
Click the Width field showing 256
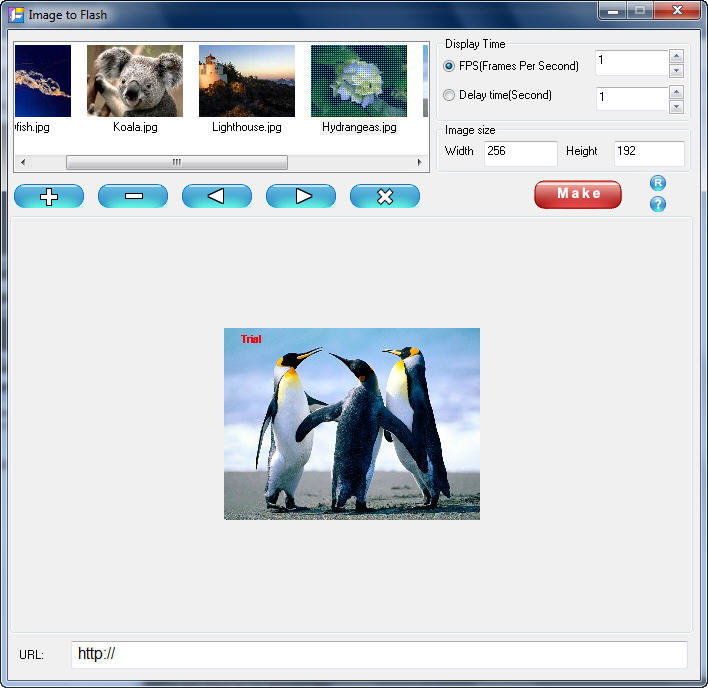coord(521,153)
